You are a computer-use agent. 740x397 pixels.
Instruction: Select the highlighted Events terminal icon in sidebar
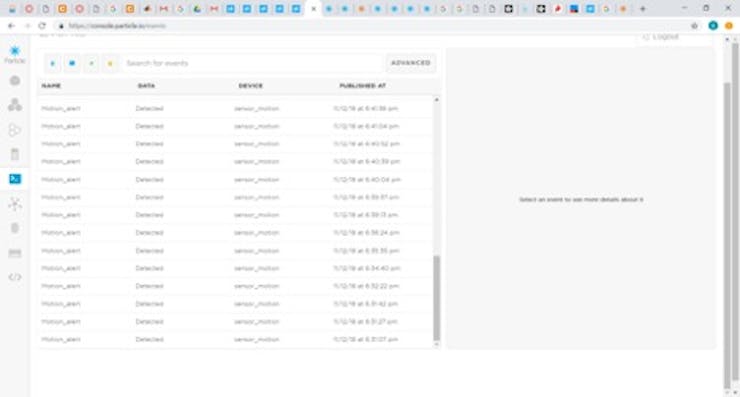coord(15,179)
